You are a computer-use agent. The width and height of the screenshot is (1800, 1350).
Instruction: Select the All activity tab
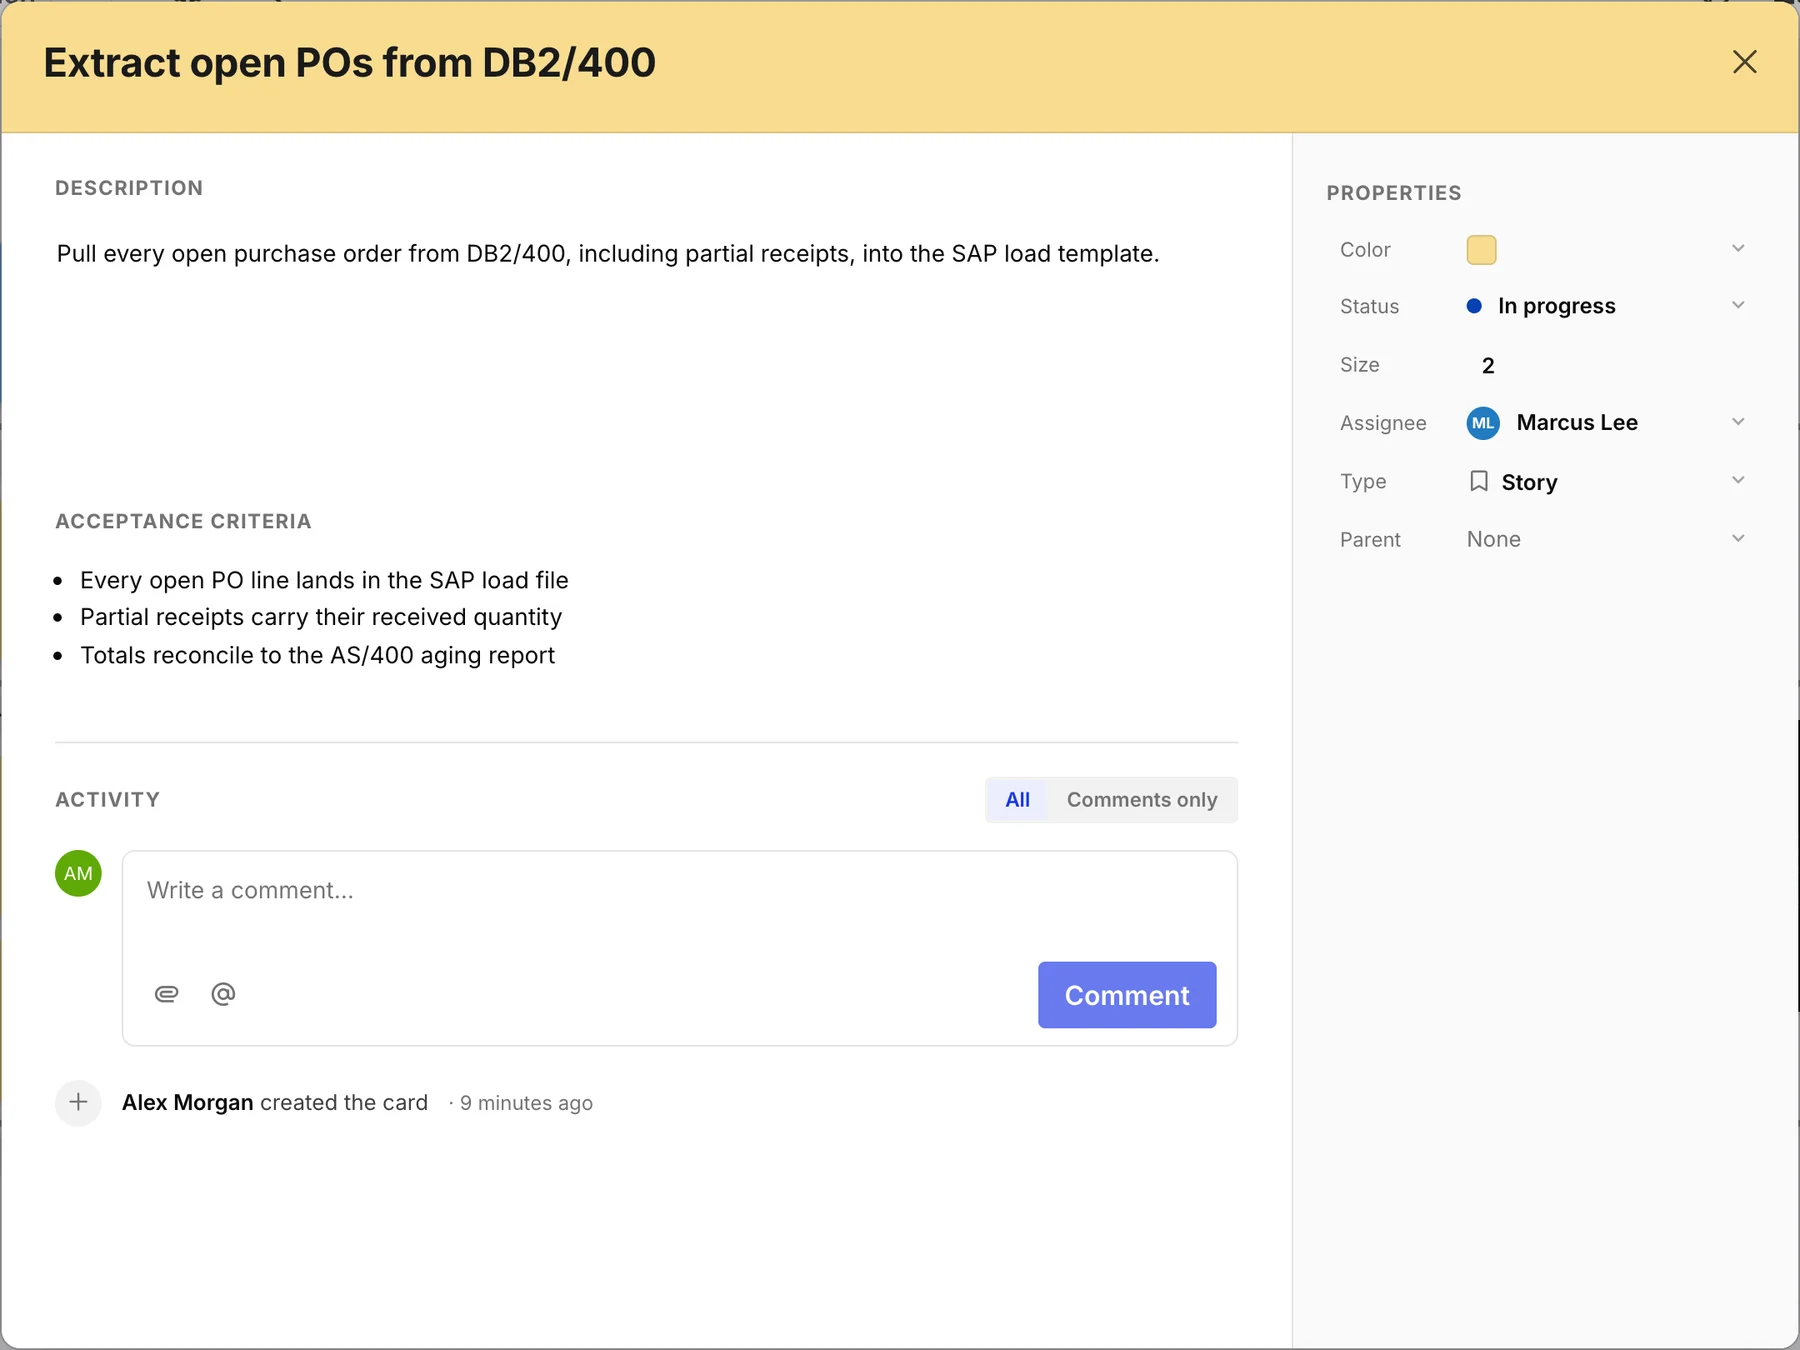pos(1017,800)
